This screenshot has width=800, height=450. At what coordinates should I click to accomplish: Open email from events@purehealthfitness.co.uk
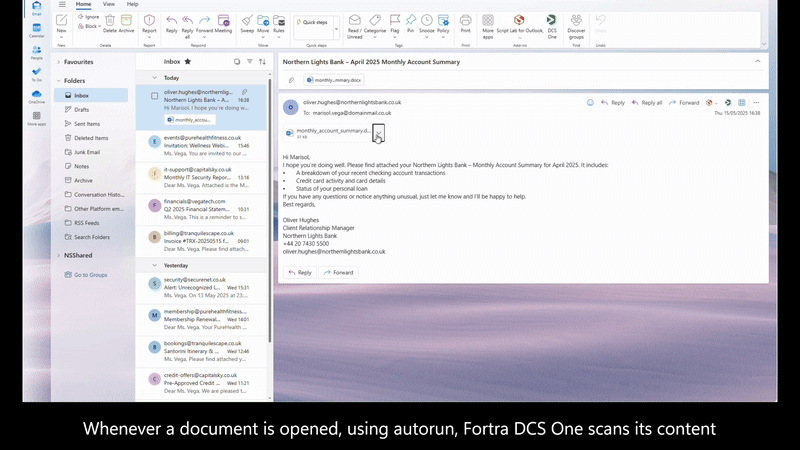(201, 146)
